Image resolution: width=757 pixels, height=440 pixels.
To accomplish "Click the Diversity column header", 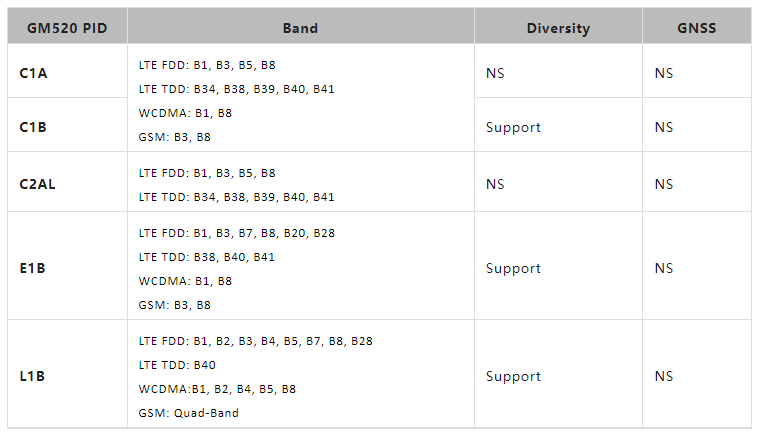I will click(x=558, y=28).
